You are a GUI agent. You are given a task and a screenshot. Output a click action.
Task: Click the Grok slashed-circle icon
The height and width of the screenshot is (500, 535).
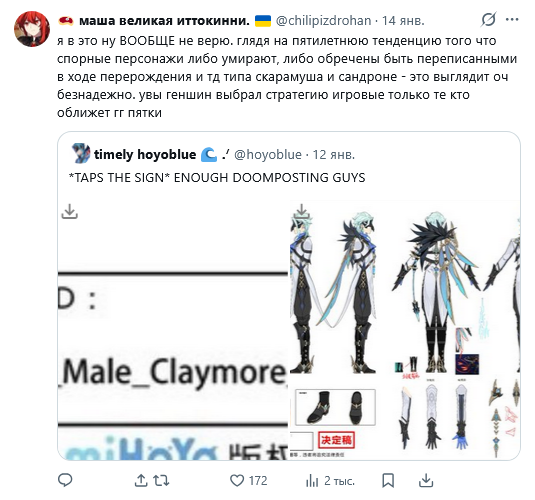click(488, 19)
